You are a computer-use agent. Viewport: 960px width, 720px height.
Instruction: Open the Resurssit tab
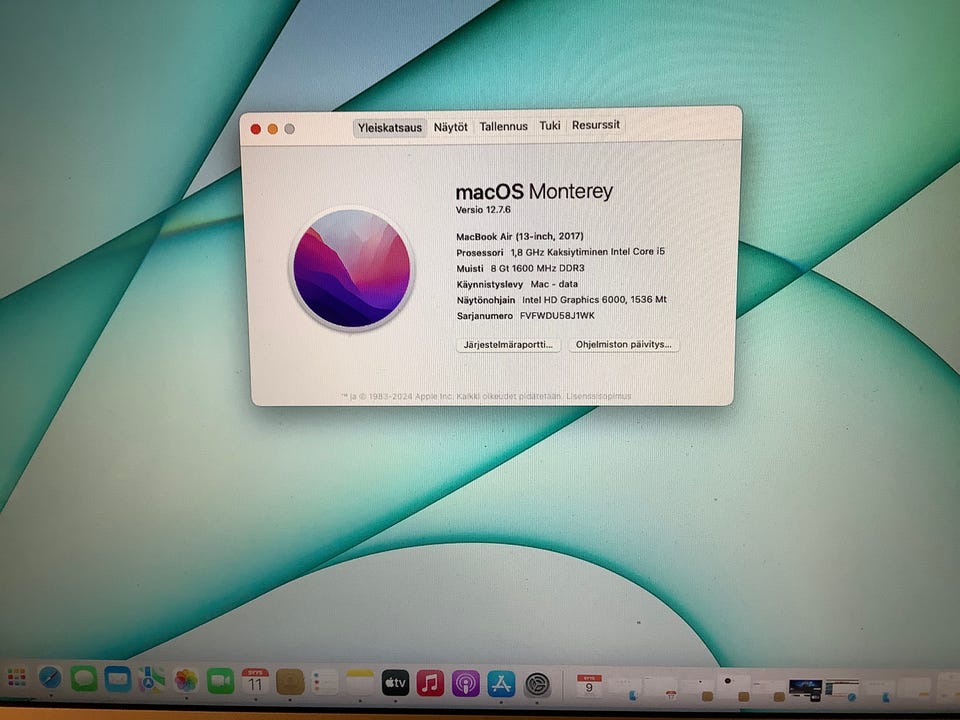[596, 125]
